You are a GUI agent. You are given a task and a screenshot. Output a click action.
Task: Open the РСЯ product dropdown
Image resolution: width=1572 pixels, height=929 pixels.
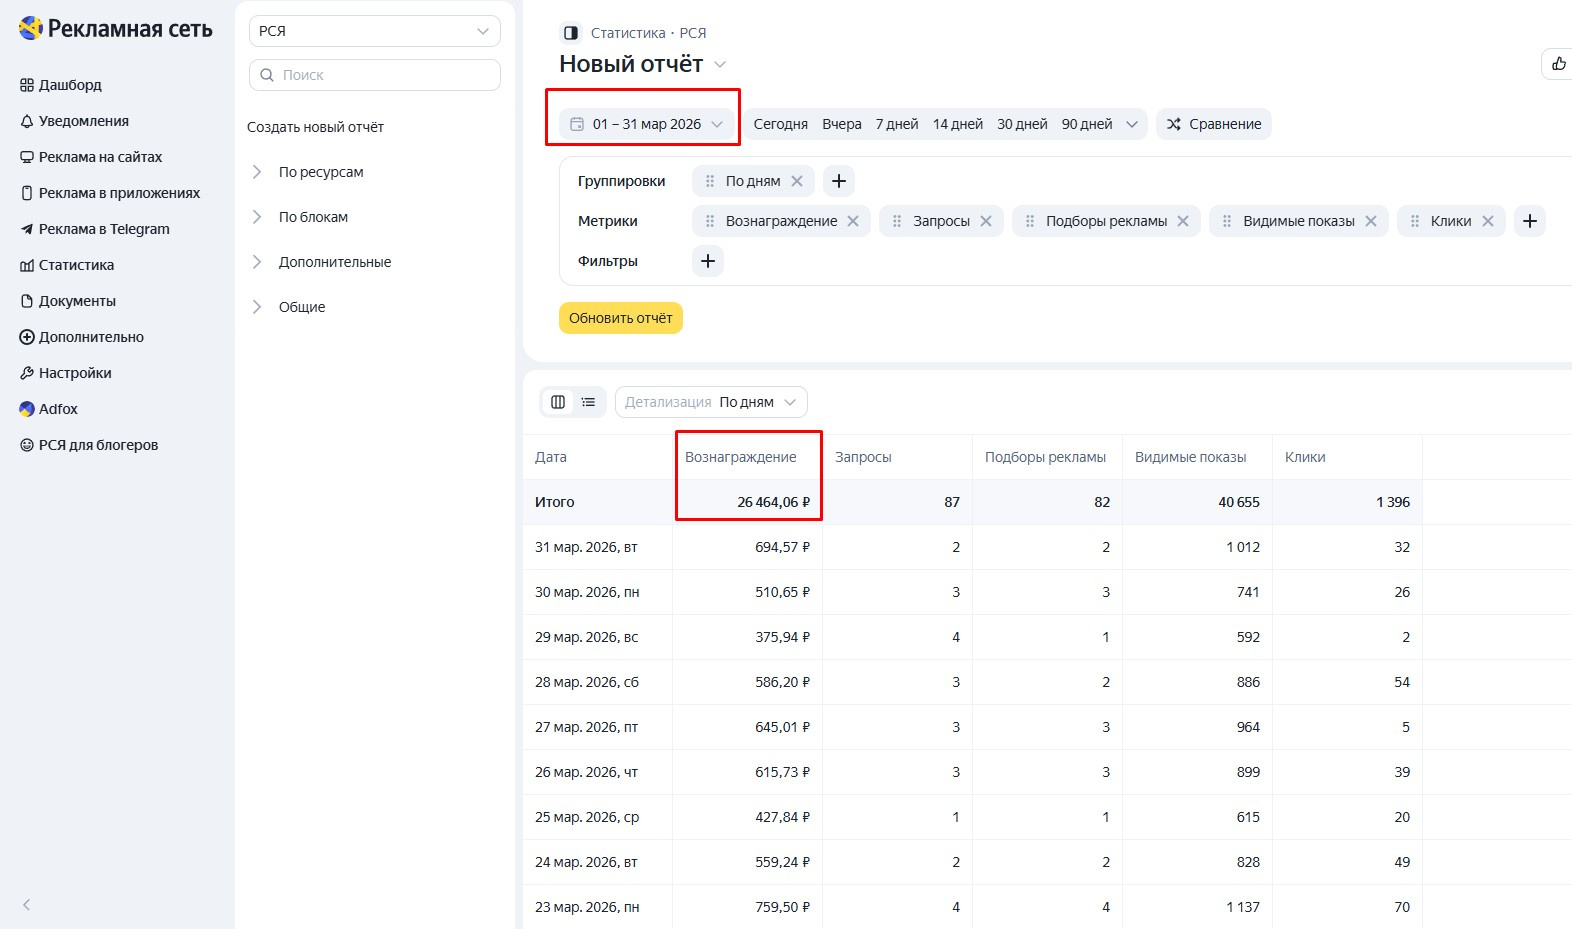tap(374, 31)
